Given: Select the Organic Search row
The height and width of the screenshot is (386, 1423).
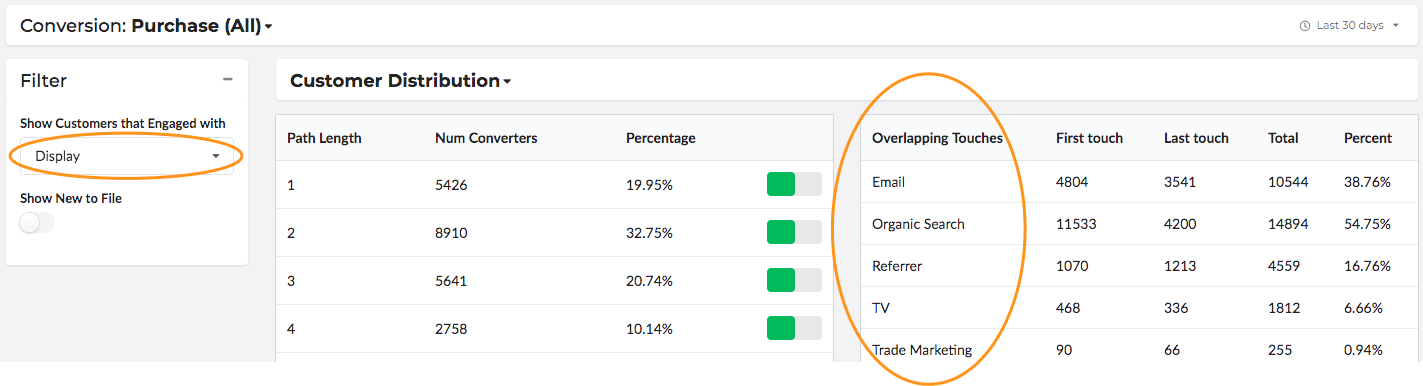Looking at the screenshot, I should 1138,224.
